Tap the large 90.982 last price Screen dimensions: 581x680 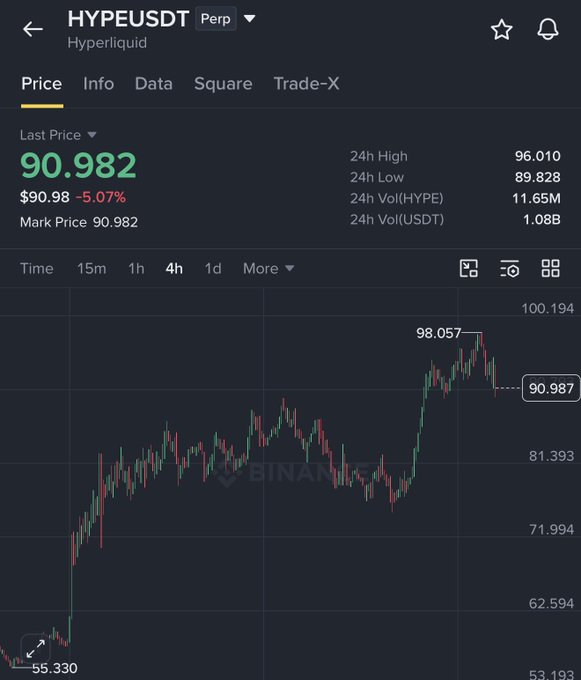tap(78, 165)
